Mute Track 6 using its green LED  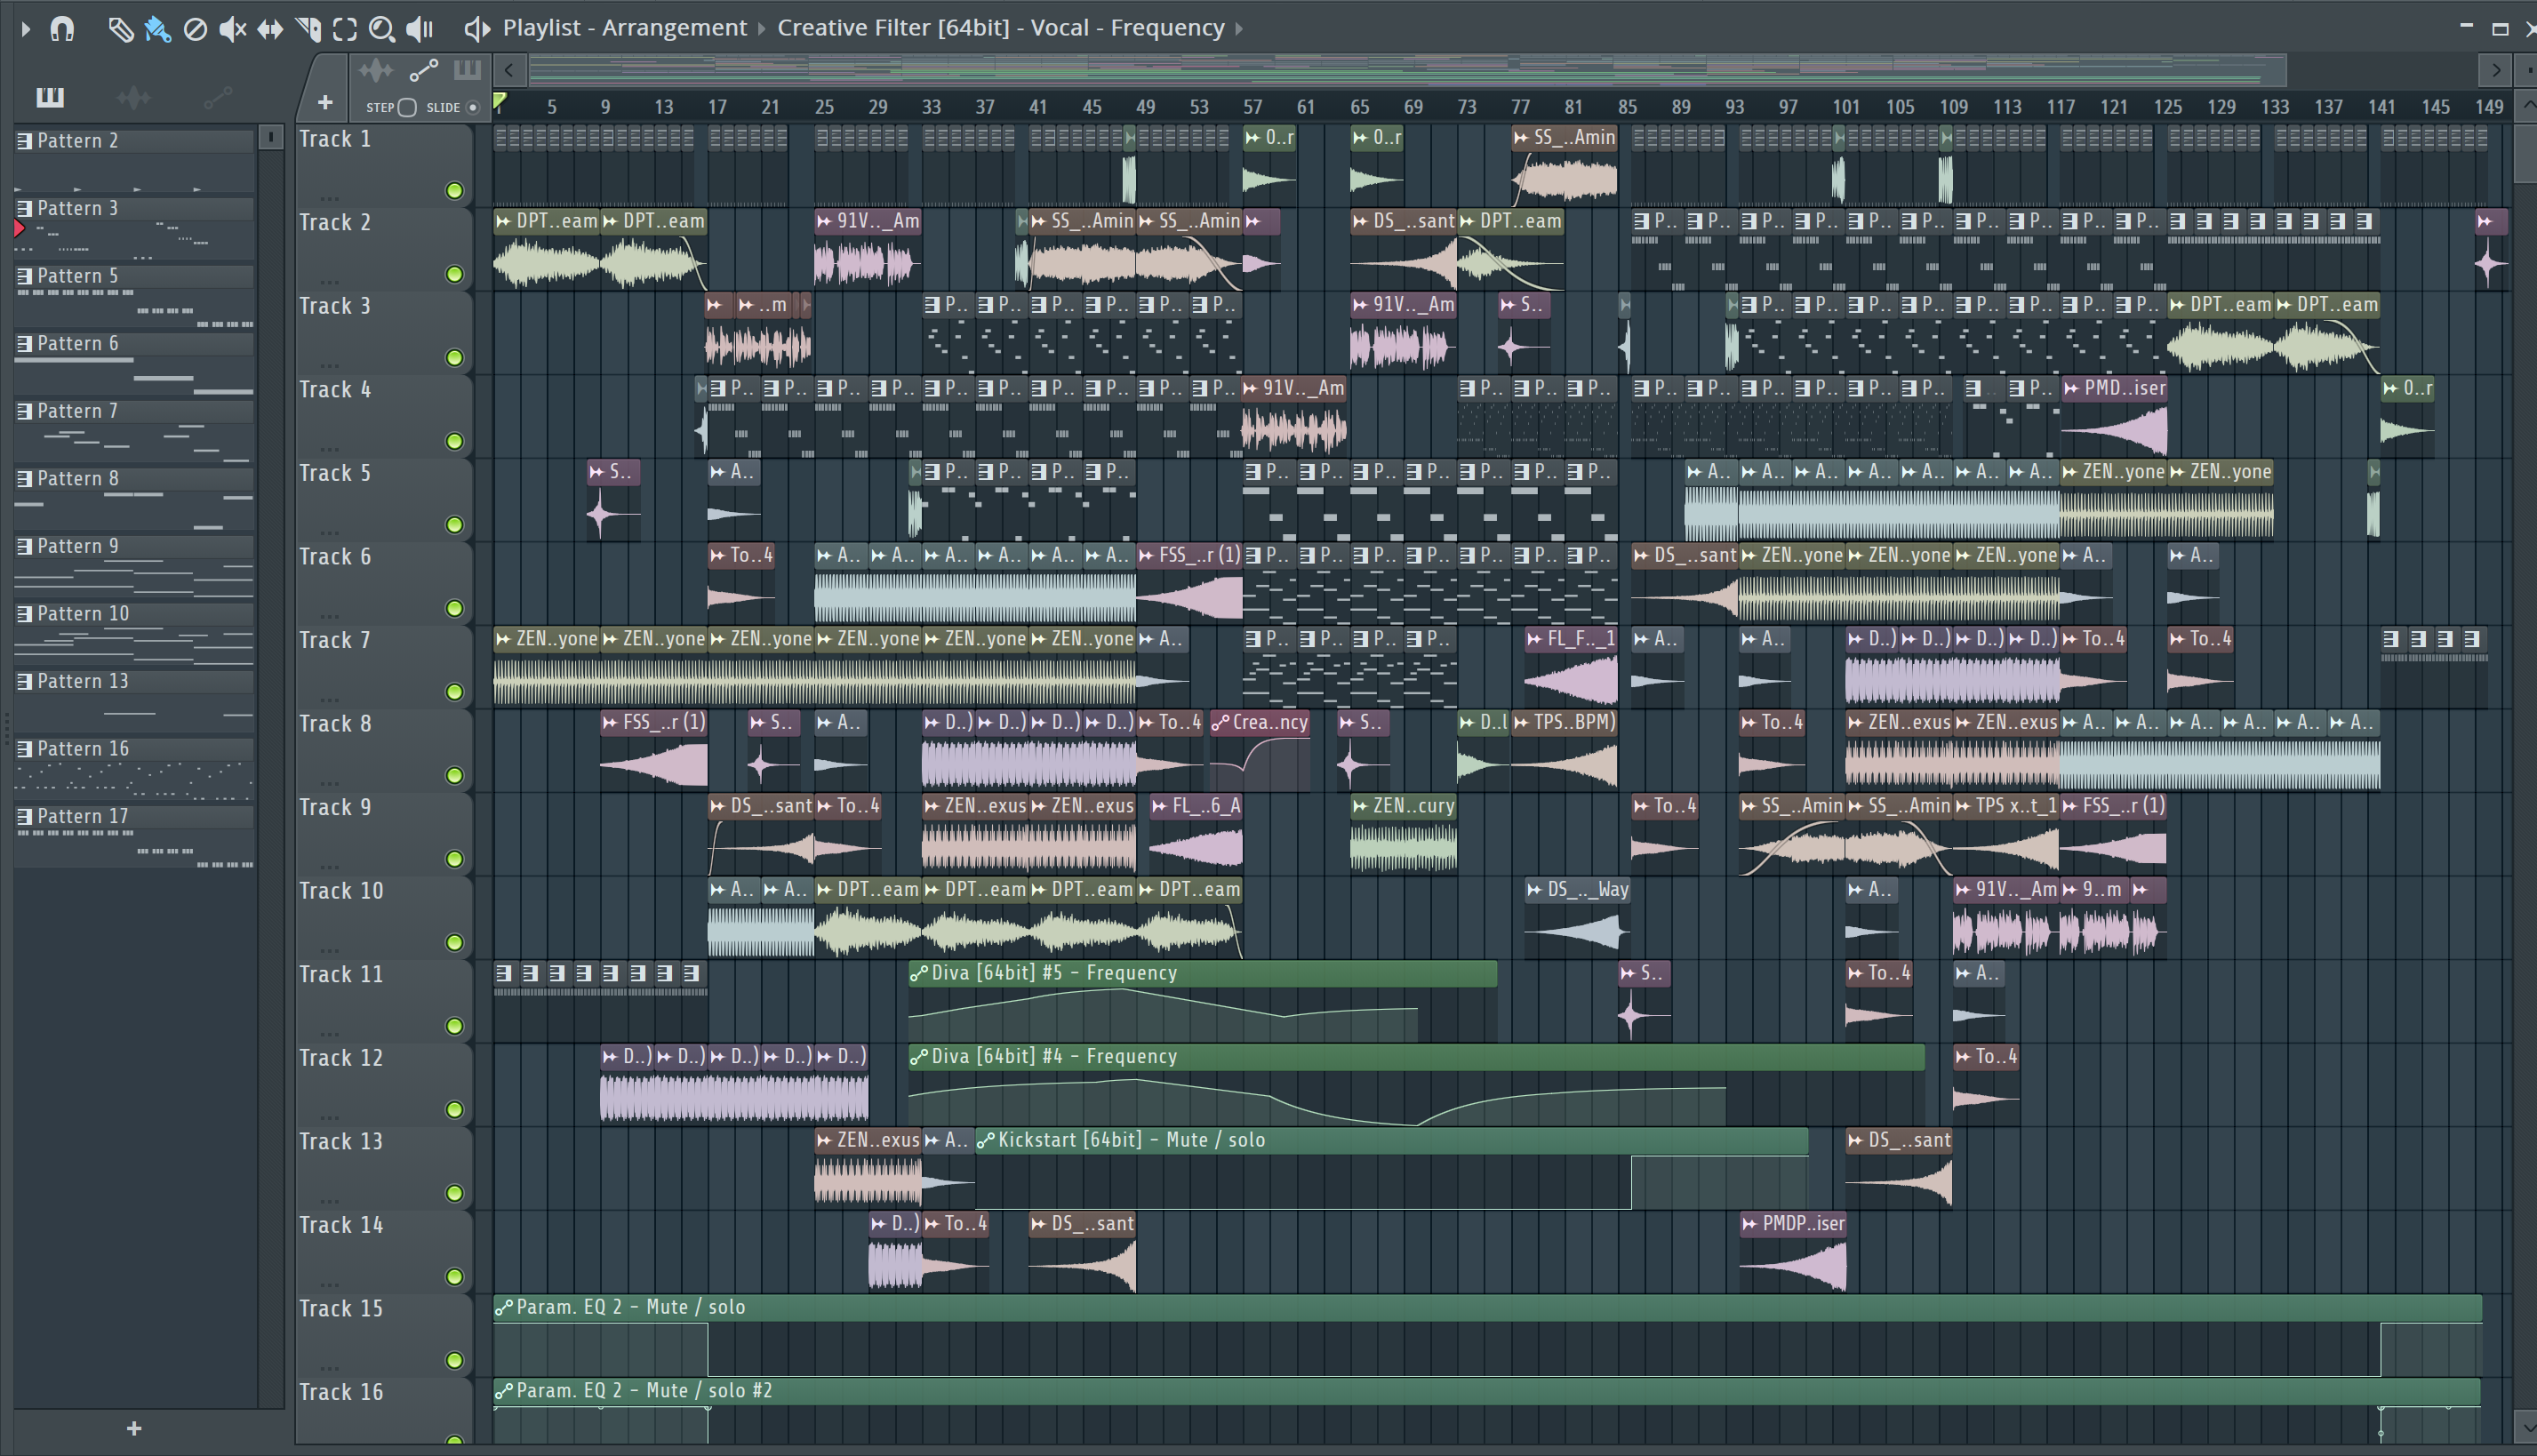pyautogui.click(x=454, y=608)
